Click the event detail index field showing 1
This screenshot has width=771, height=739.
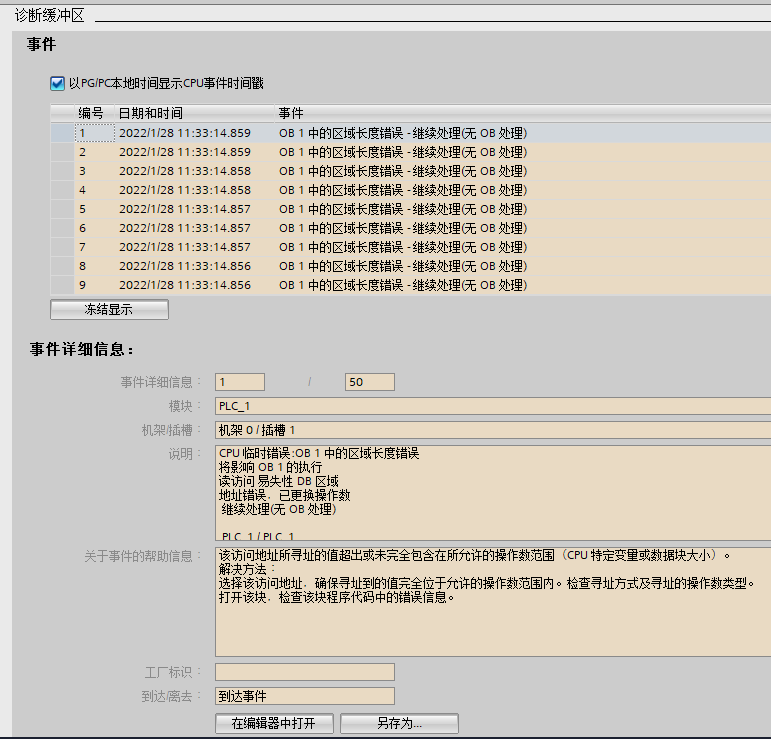pos(240,382)
